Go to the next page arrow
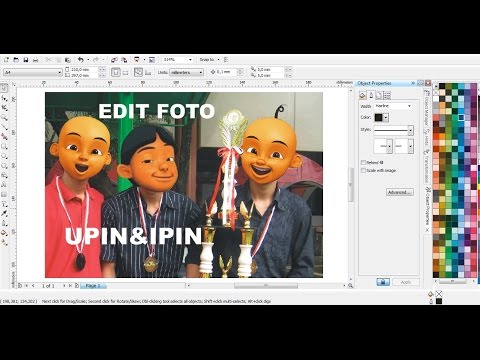Viewport: 480px width, 360px height. [64, 286]
